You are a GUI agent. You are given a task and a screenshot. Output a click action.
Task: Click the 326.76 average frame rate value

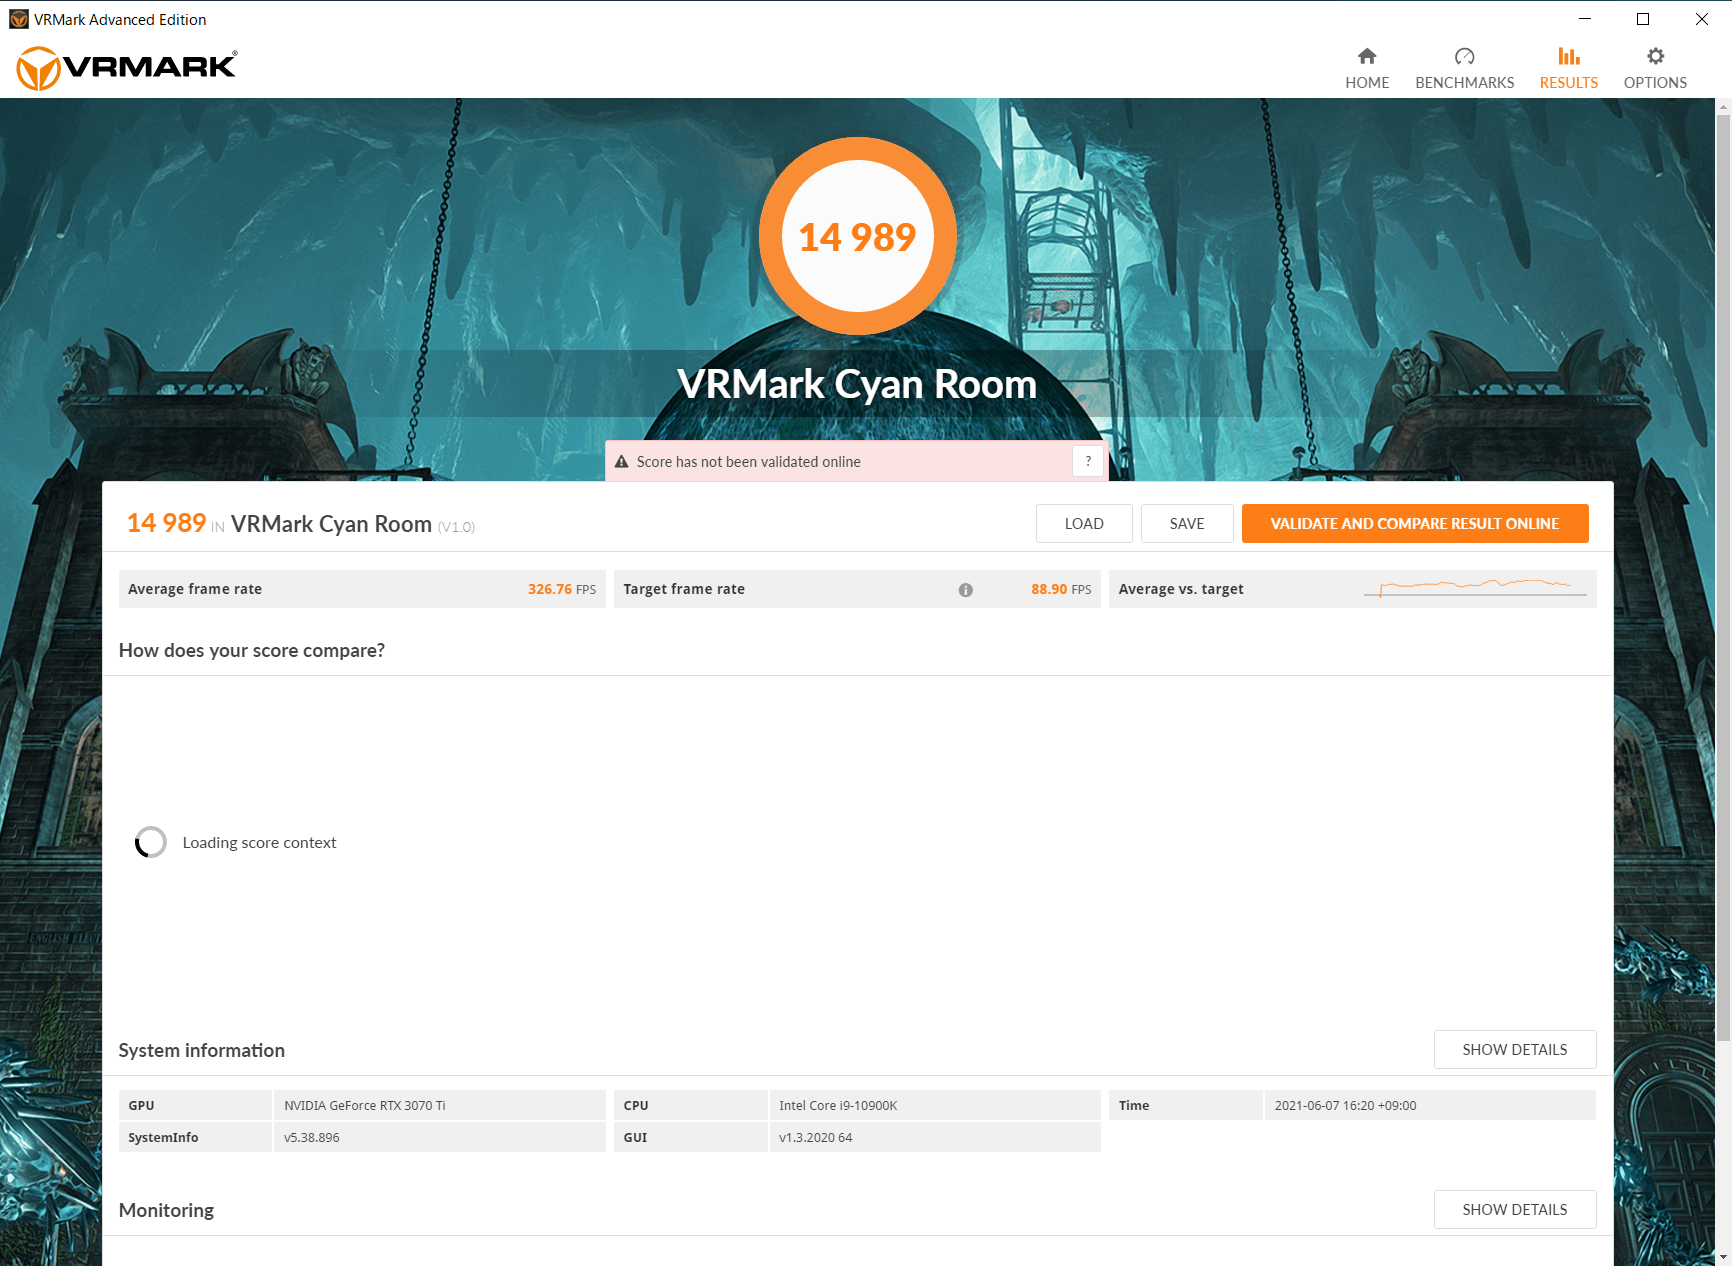tap(549, 589)
